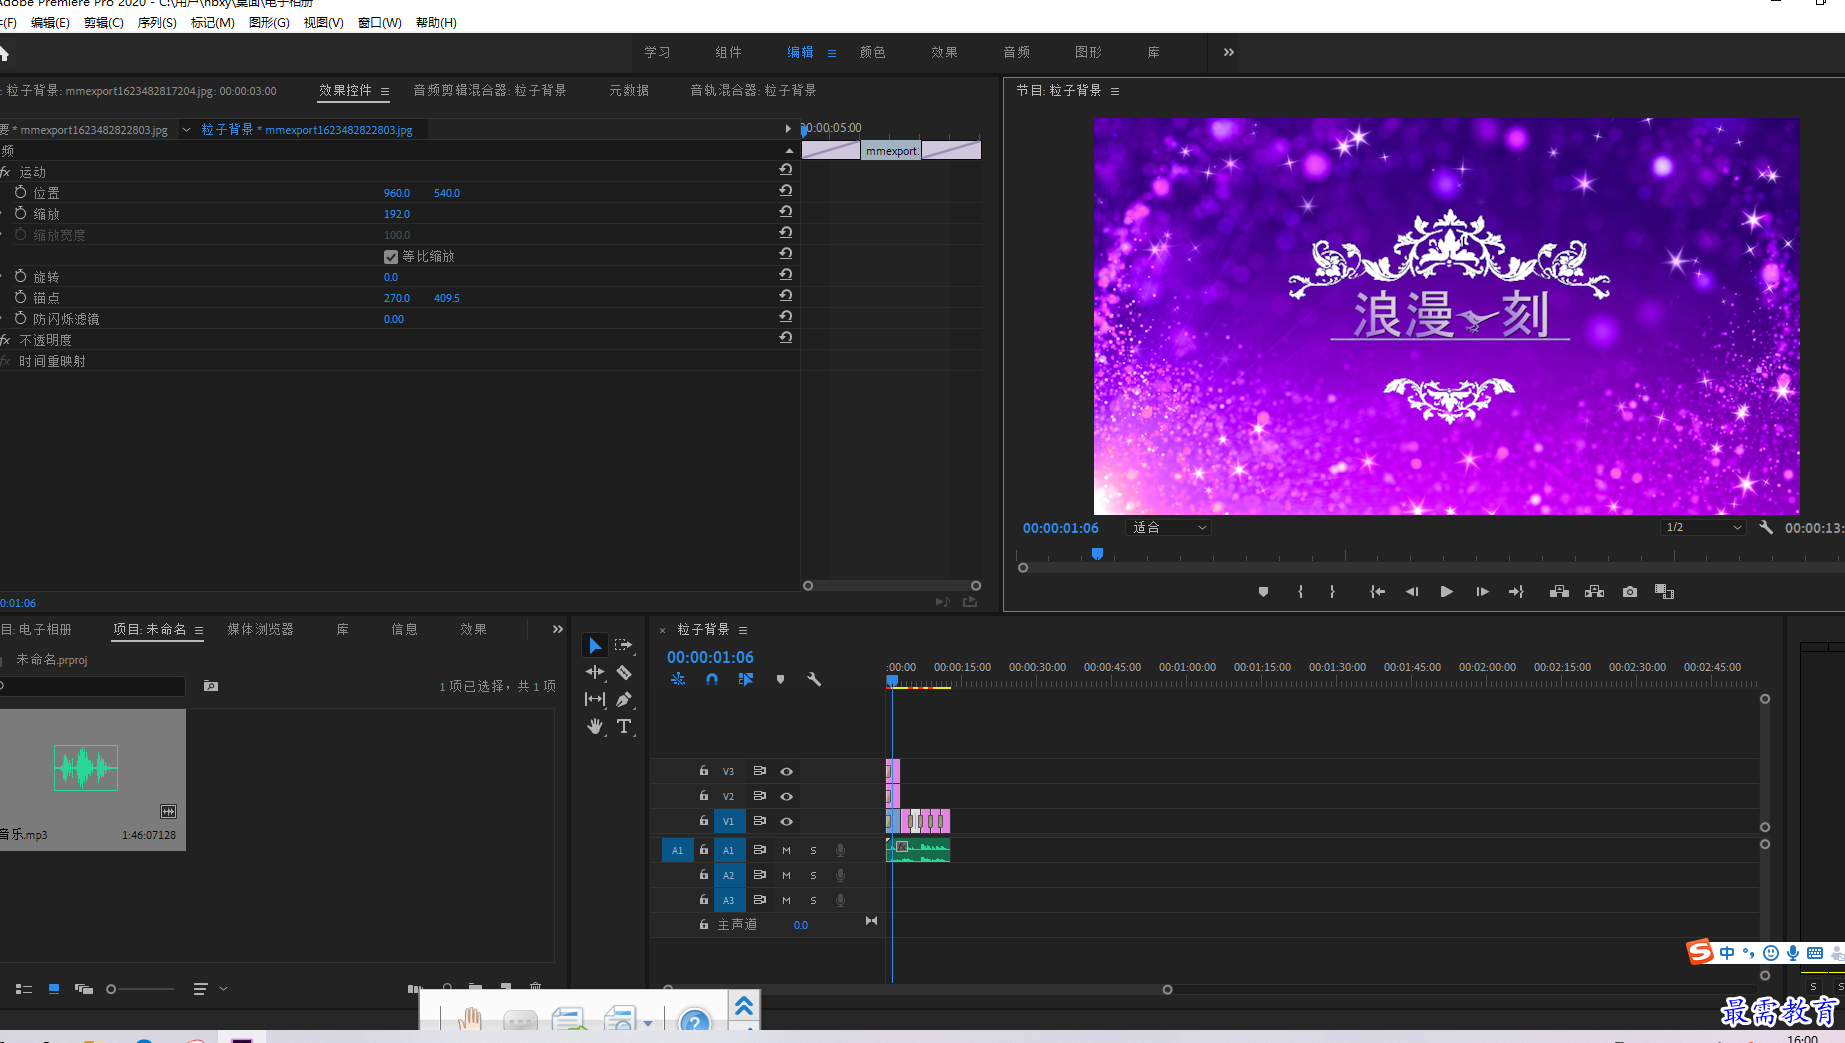Select the Type tool
This screenshot has width=1845, height=1043.
coord(624,726)
